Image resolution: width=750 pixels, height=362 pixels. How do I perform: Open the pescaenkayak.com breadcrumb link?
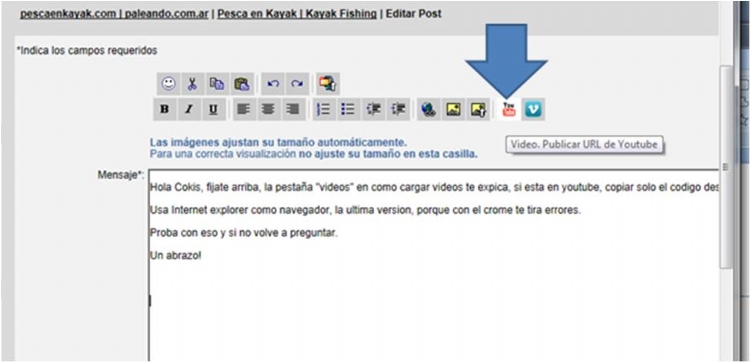(x=68, y=14)
